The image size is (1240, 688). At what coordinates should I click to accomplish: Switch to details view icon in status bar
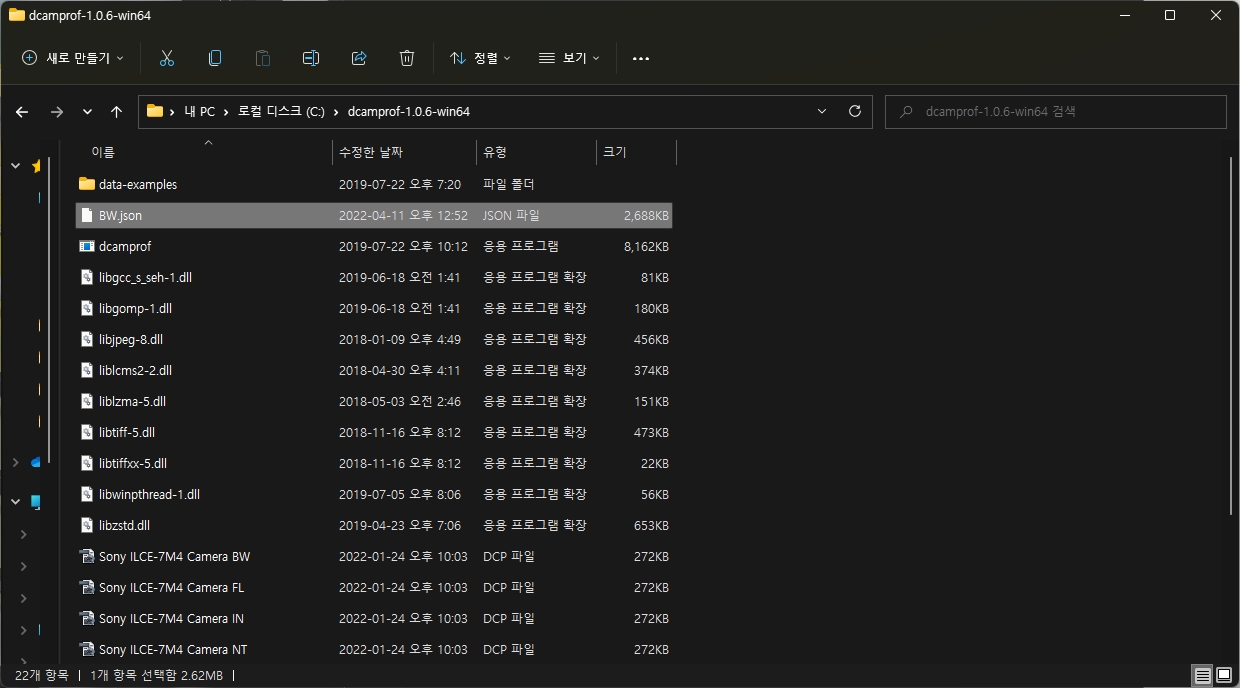coord(1203,675)
